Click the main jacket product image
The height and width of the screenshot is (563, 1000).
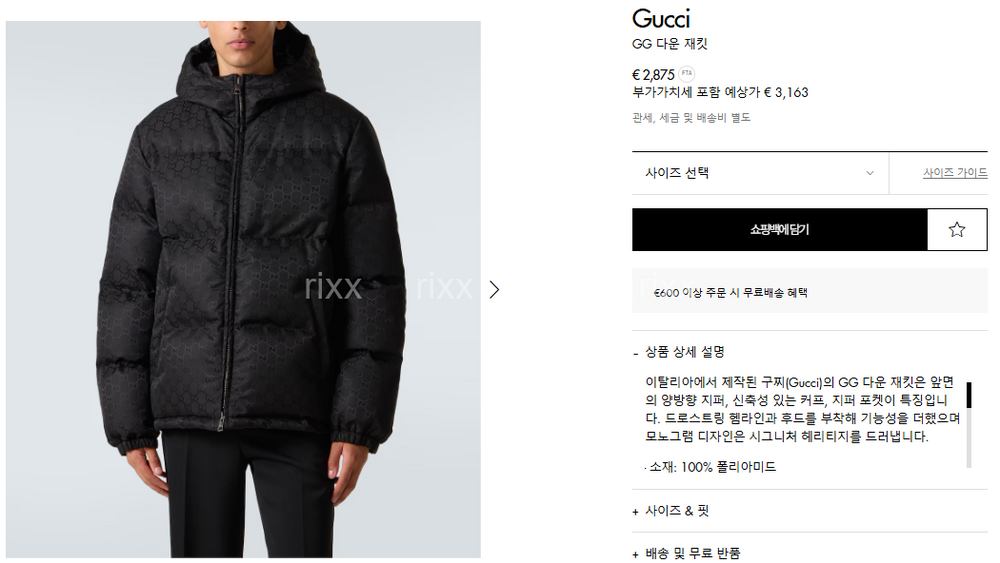click(243, 289)
